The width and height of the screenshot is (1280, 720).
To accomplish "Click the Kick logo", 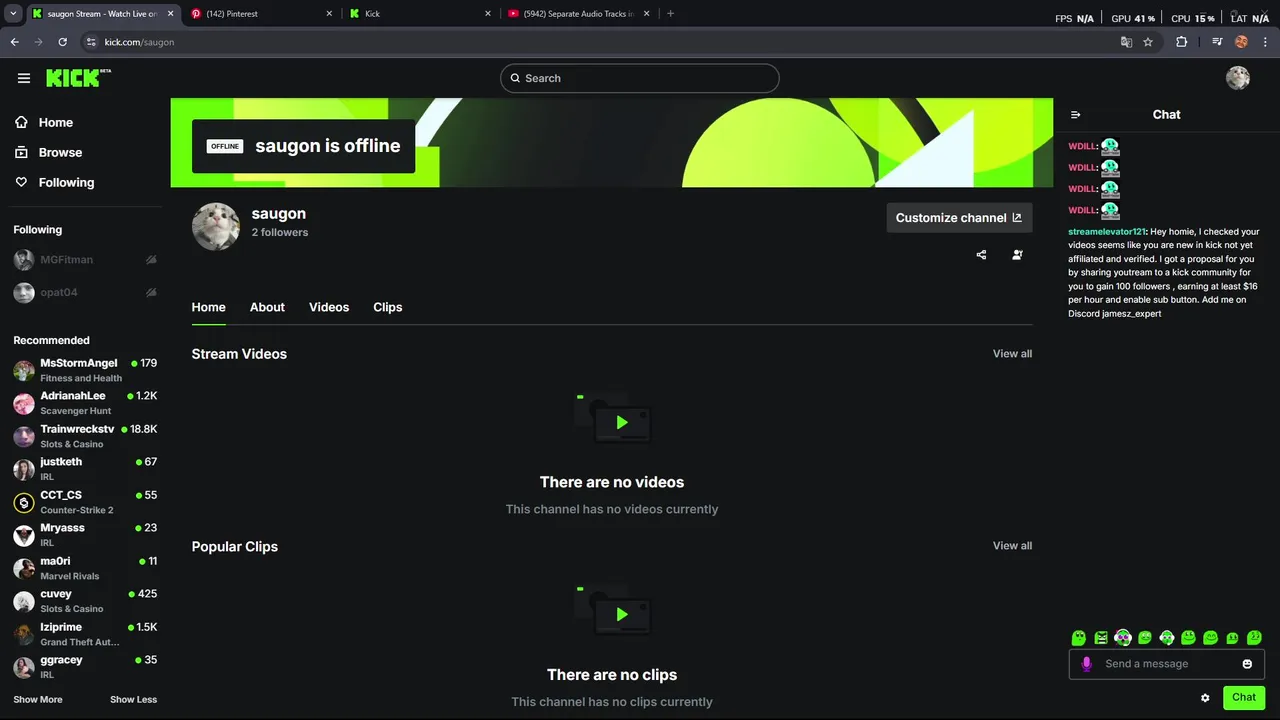I will click(x=78, y=78).
